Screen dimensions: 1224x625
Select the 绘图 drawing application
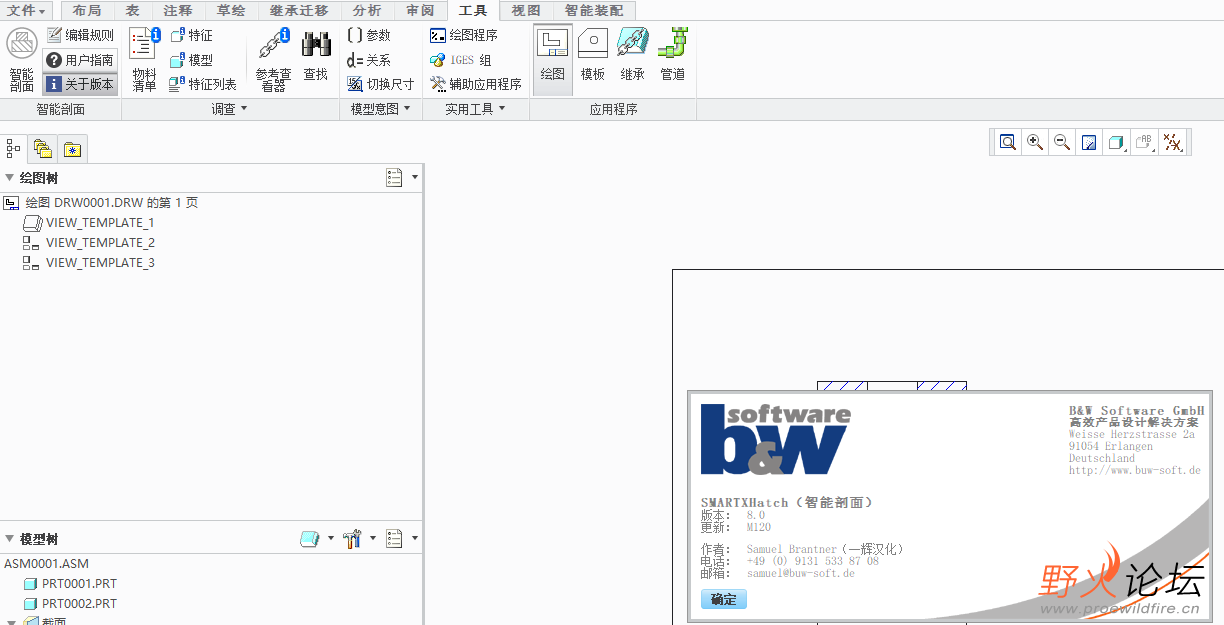(553, 59)
